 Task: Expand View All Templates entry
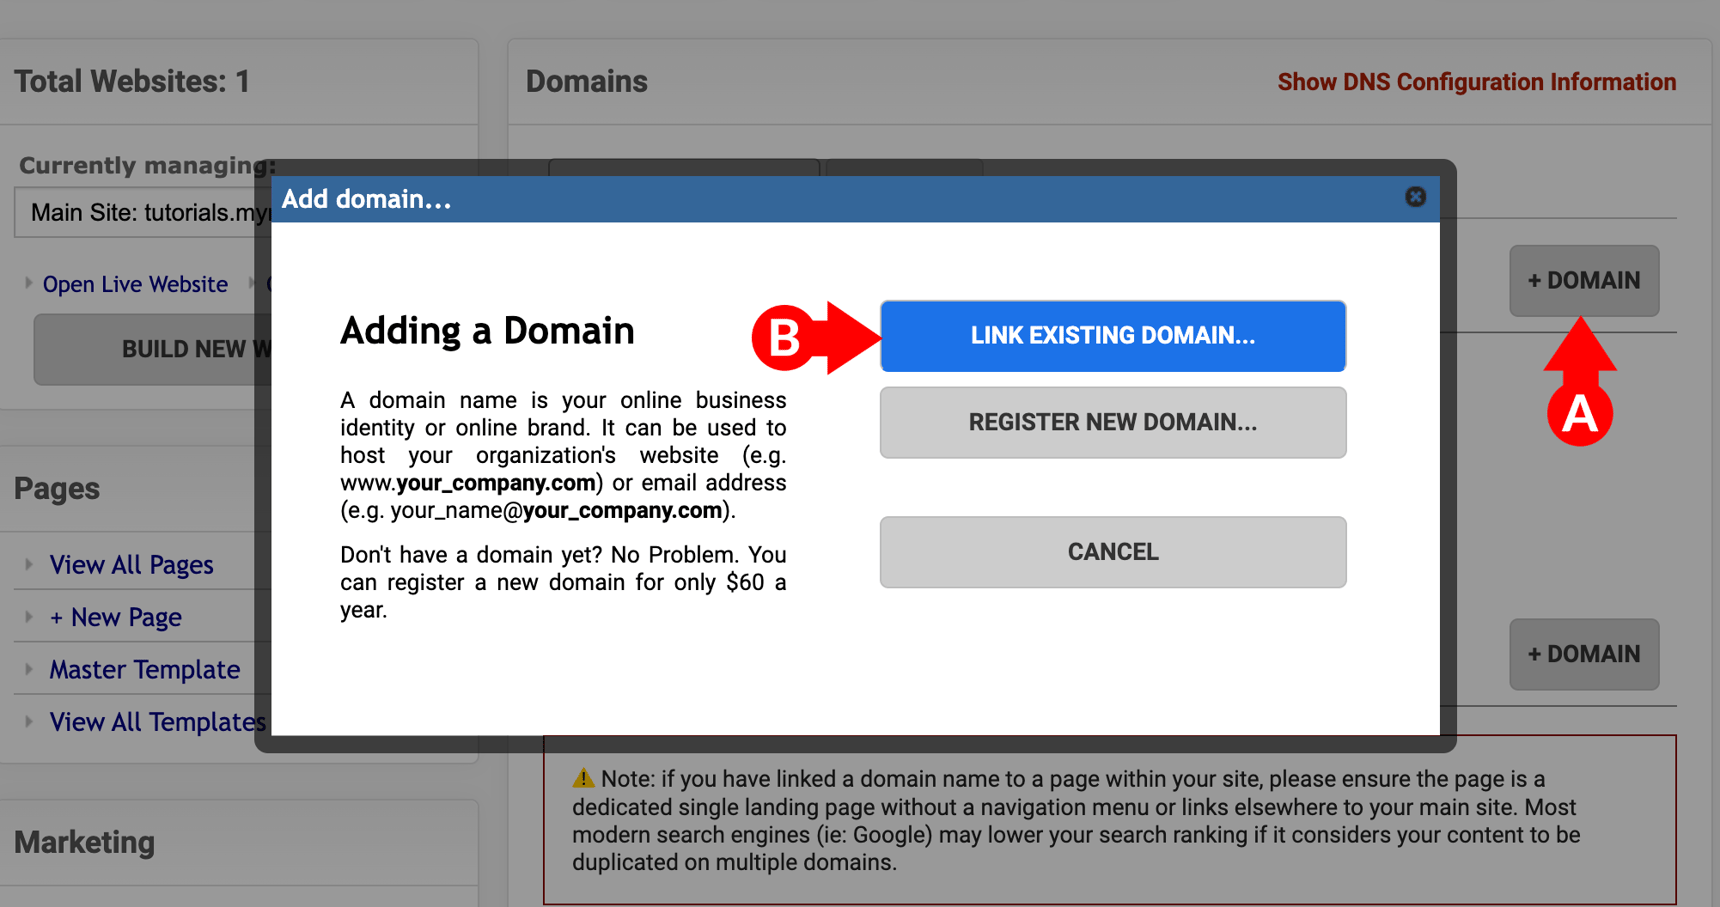[x=27, y=722]
